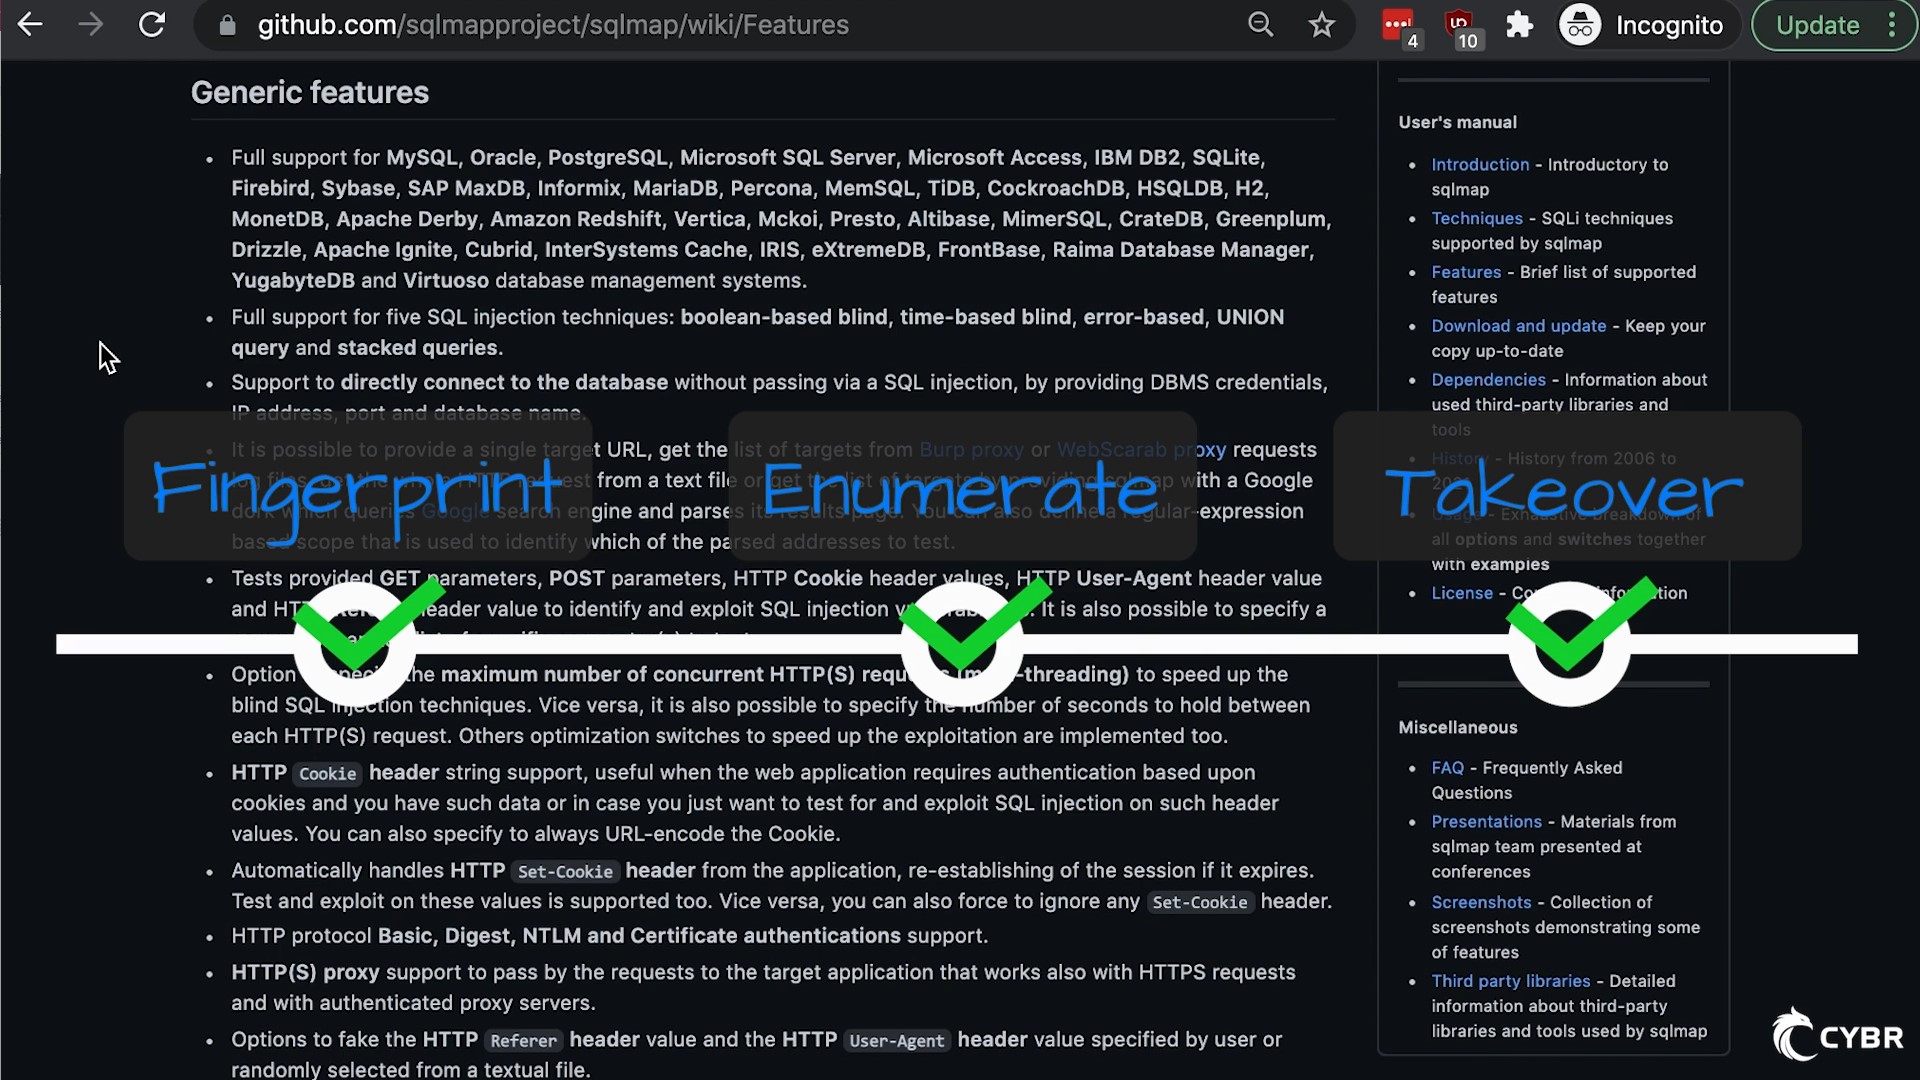Bookmark this page with the star icon
This screenshot has height=1080, width=1920.
click(1322, 25)
